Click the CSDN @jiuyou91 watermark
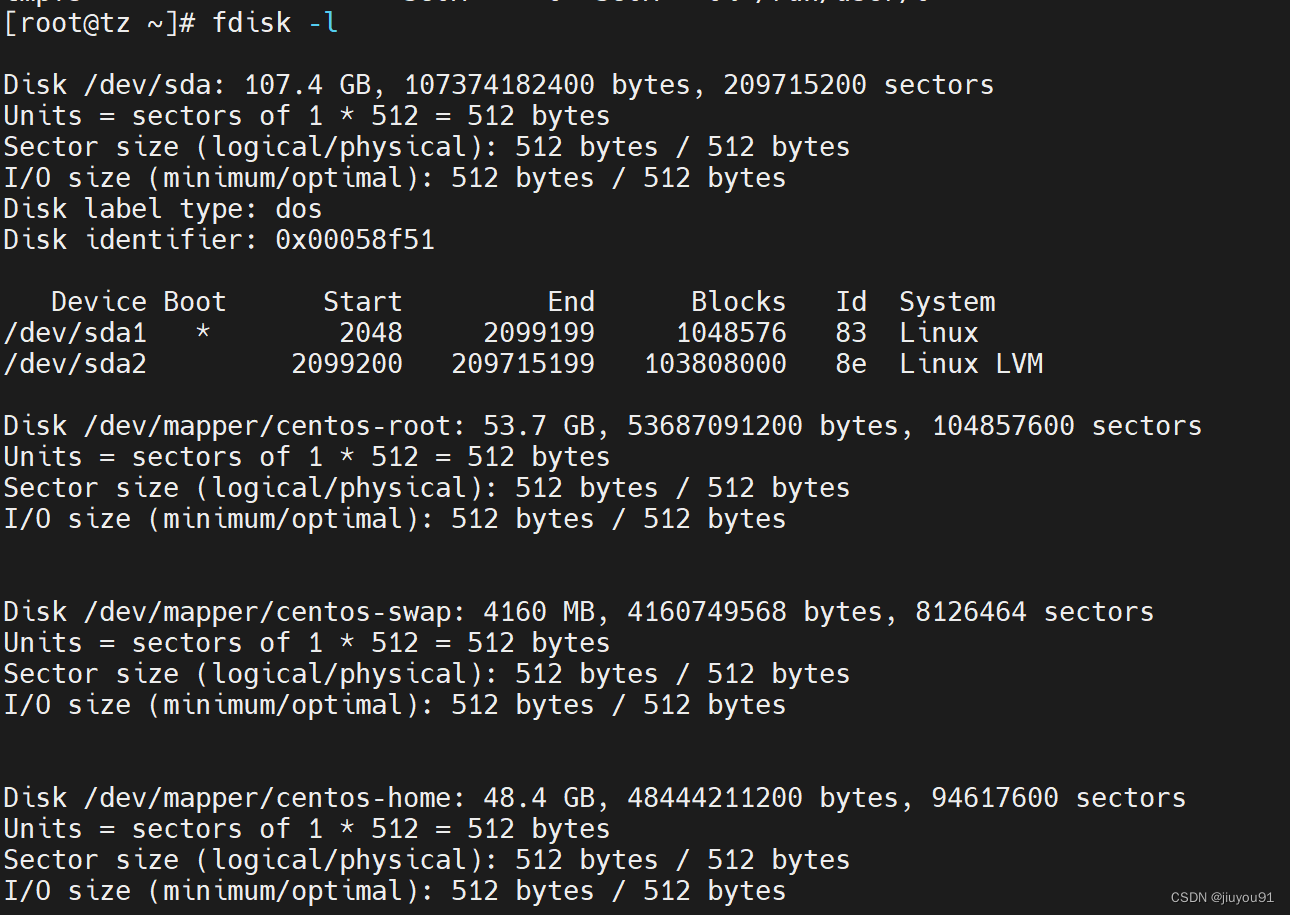The width and height of the screenshot is (1290, 915). pos(1222,898)
